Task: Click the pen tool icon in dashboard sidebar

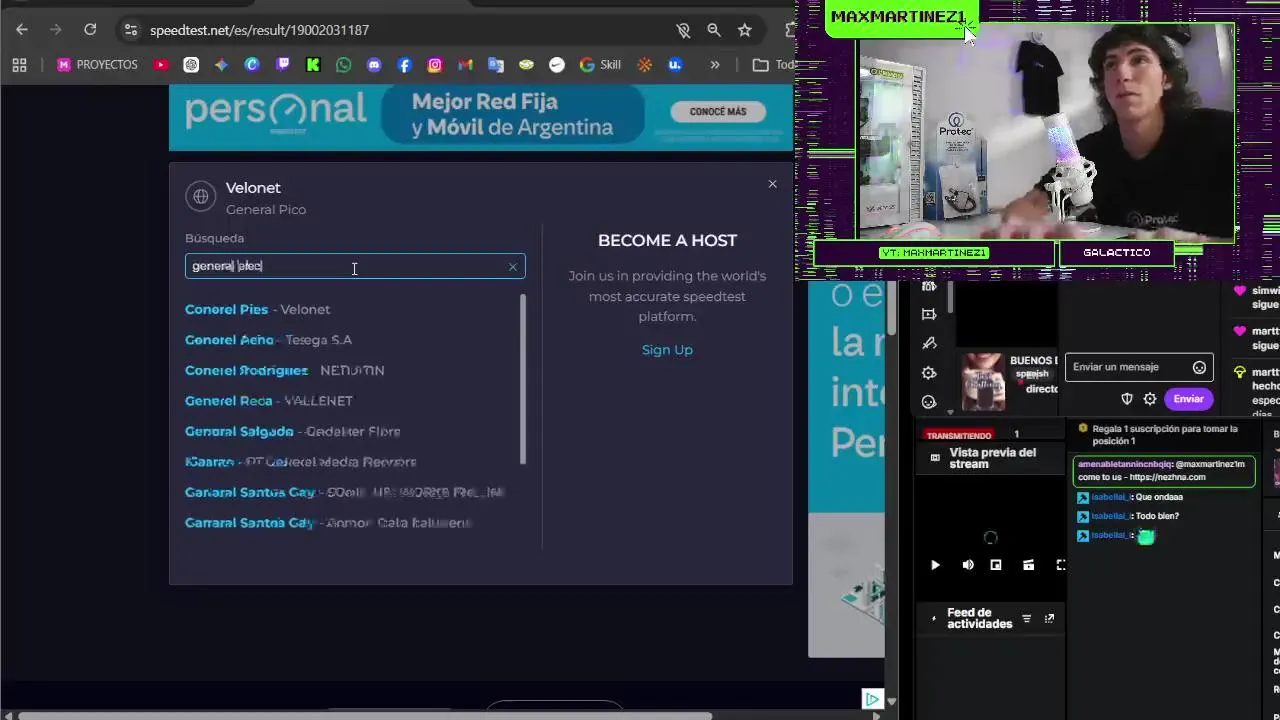Action: [929, 343]
